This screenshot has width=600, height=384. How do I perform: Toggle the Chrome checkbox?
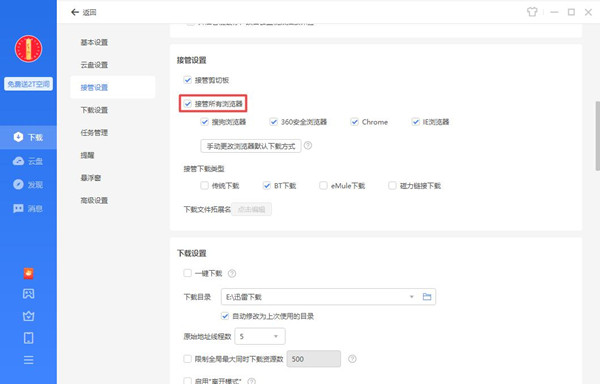[x=354, y=122]
